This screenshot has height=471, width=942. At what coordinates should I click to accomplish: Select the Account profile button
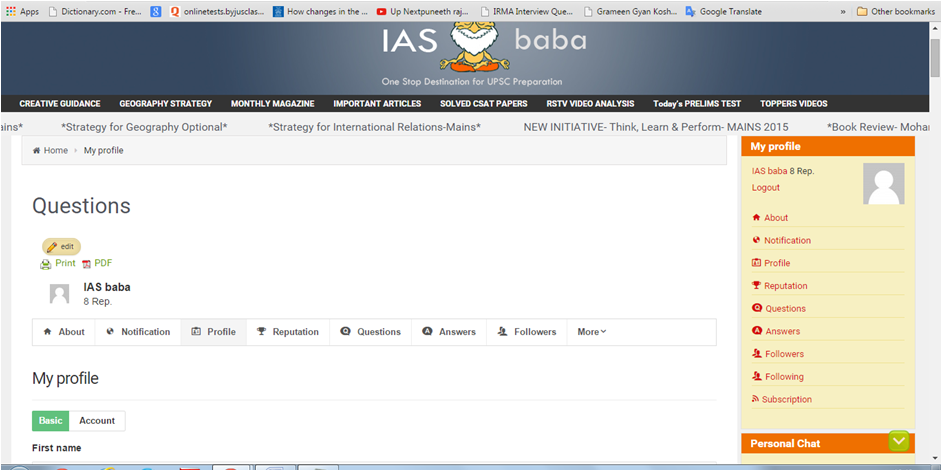click(97, 421)
